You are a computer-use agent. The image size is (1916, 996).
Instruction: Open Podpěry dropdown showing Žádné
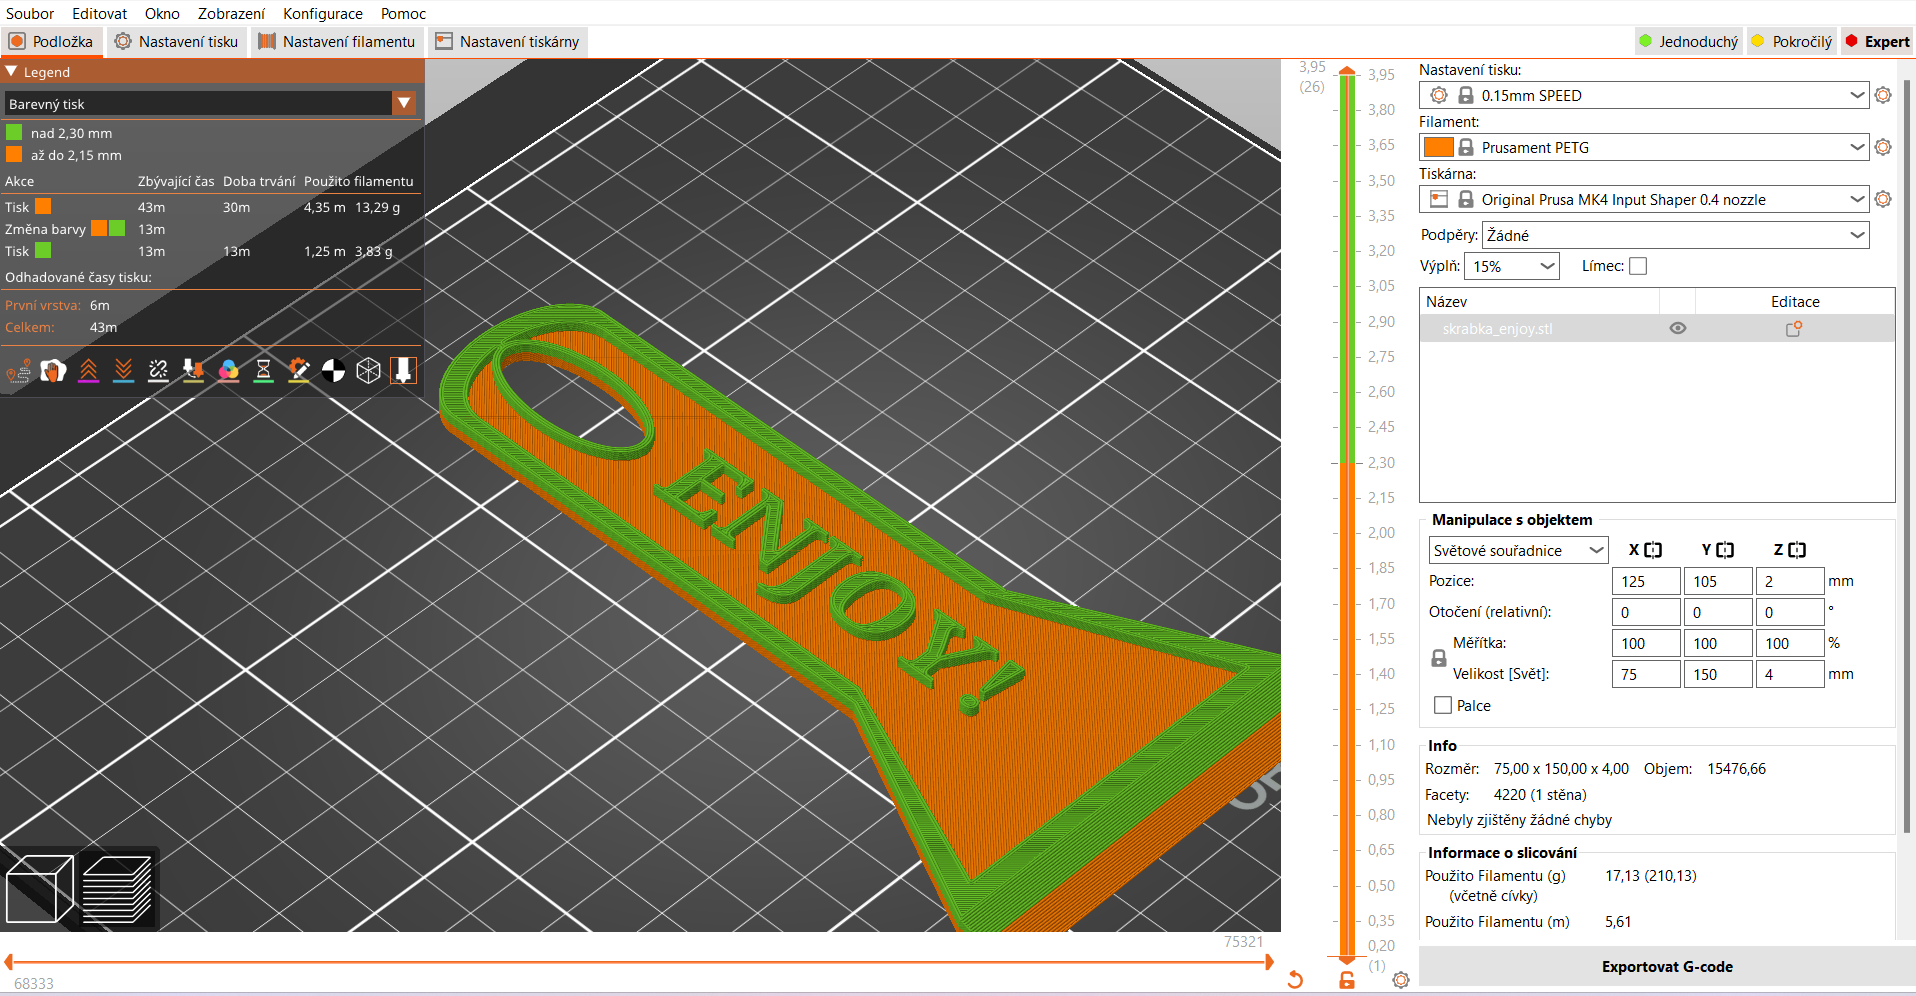click(x=1675, y=235)
